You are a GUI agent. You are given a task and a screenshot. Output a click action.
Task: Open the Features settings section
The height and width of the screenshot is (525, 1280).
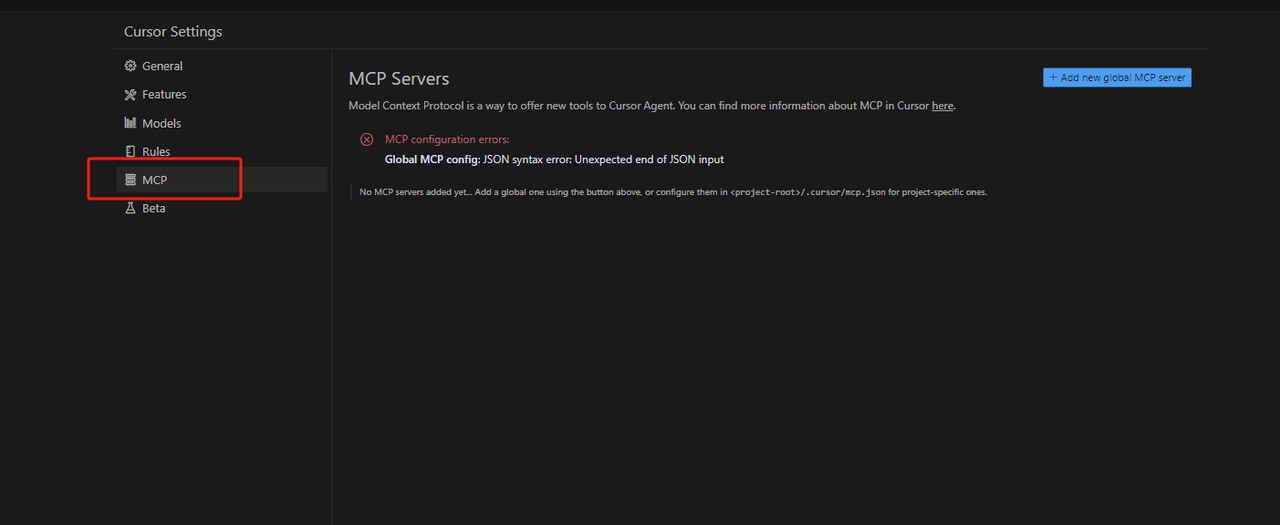(222, 94)
